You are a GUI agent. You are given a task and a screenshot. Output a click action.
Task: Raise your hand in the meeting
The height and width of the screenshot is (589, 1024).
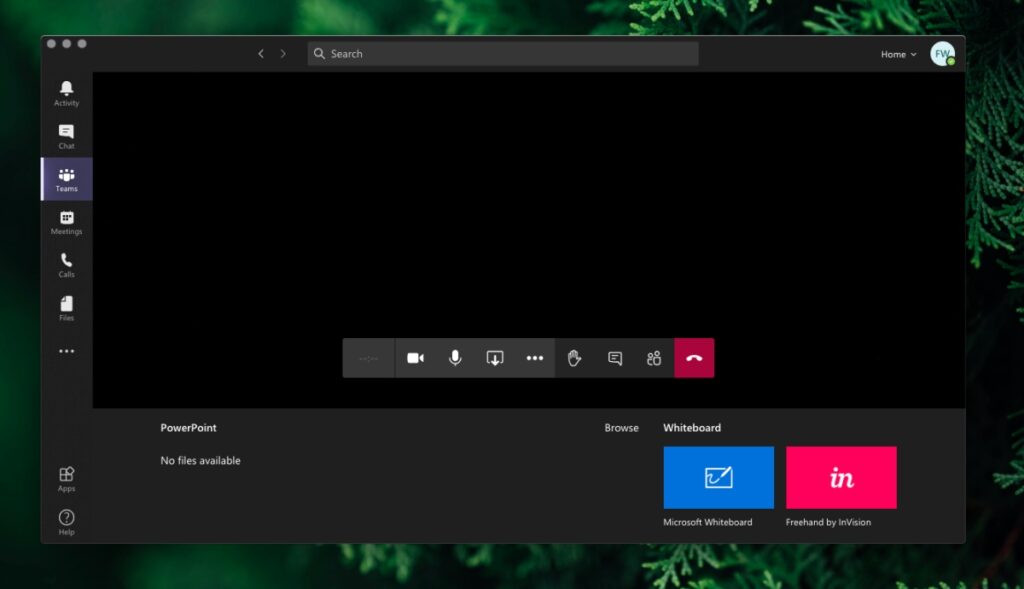point(574,358)
